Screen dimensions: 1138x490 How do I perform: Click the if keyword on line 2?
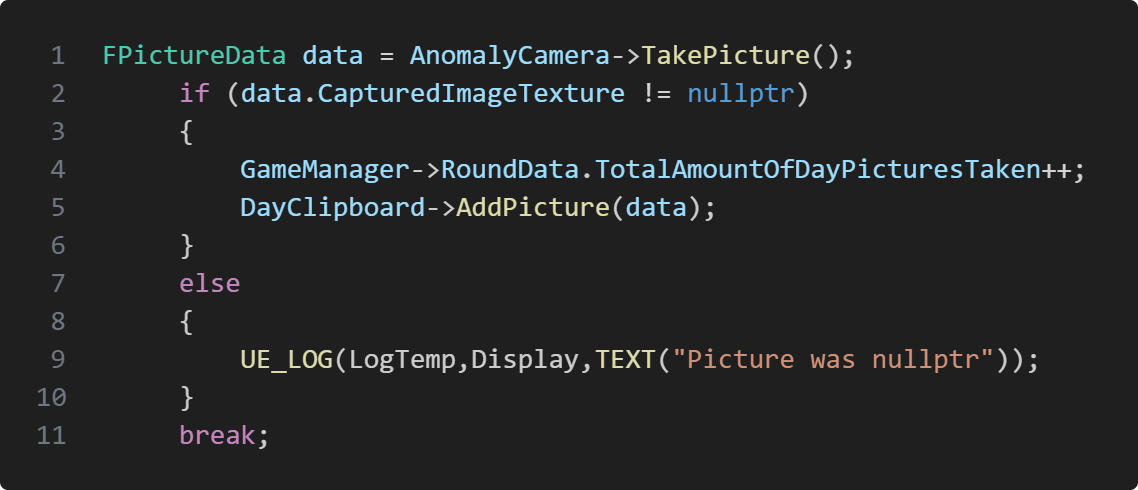(x=194, y=94)
